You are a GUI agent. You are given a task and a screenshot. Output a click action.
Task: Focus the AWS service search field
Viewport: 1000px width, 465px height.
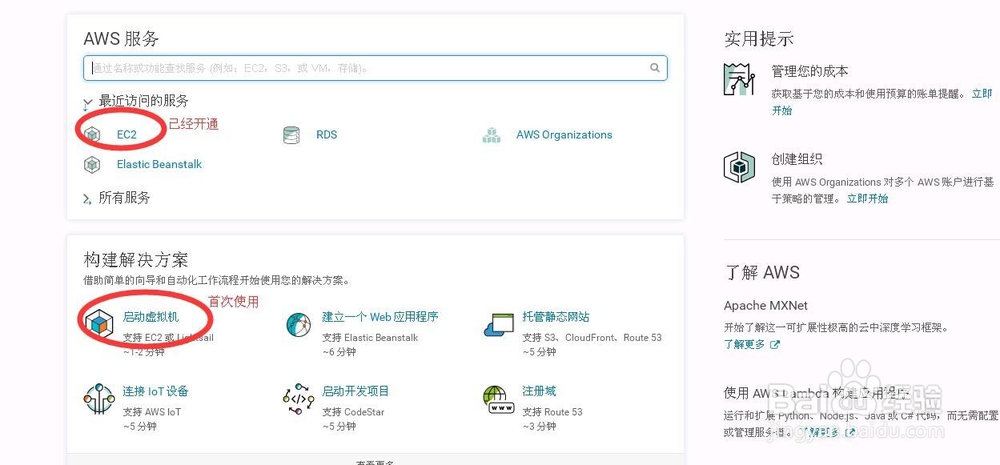(375, 68)
